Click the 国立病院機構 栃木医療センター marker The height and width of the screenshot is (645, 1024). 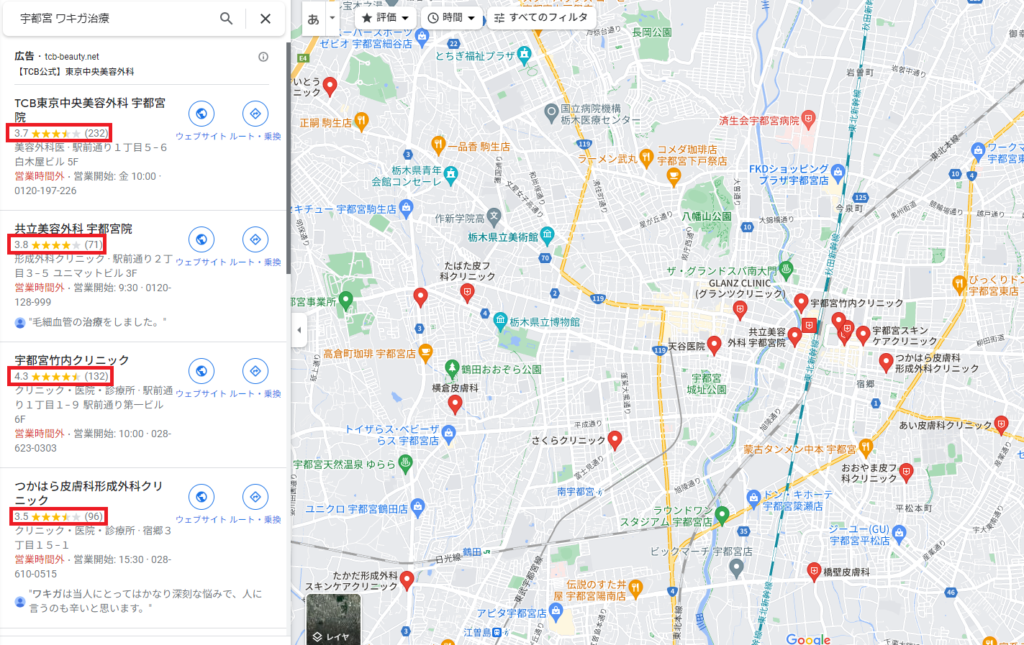(x=552, y=113)
